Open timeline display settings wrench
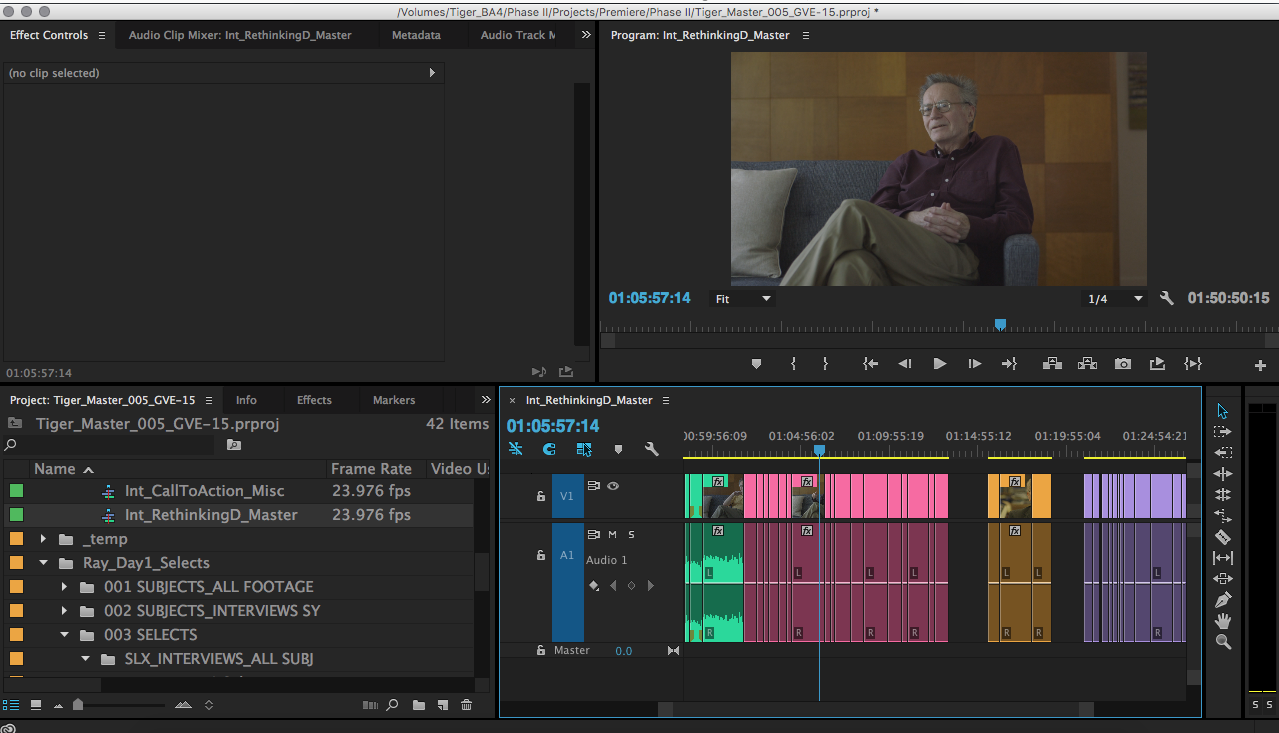Viewport: 1279px width, 733px height. pos(652,449)
